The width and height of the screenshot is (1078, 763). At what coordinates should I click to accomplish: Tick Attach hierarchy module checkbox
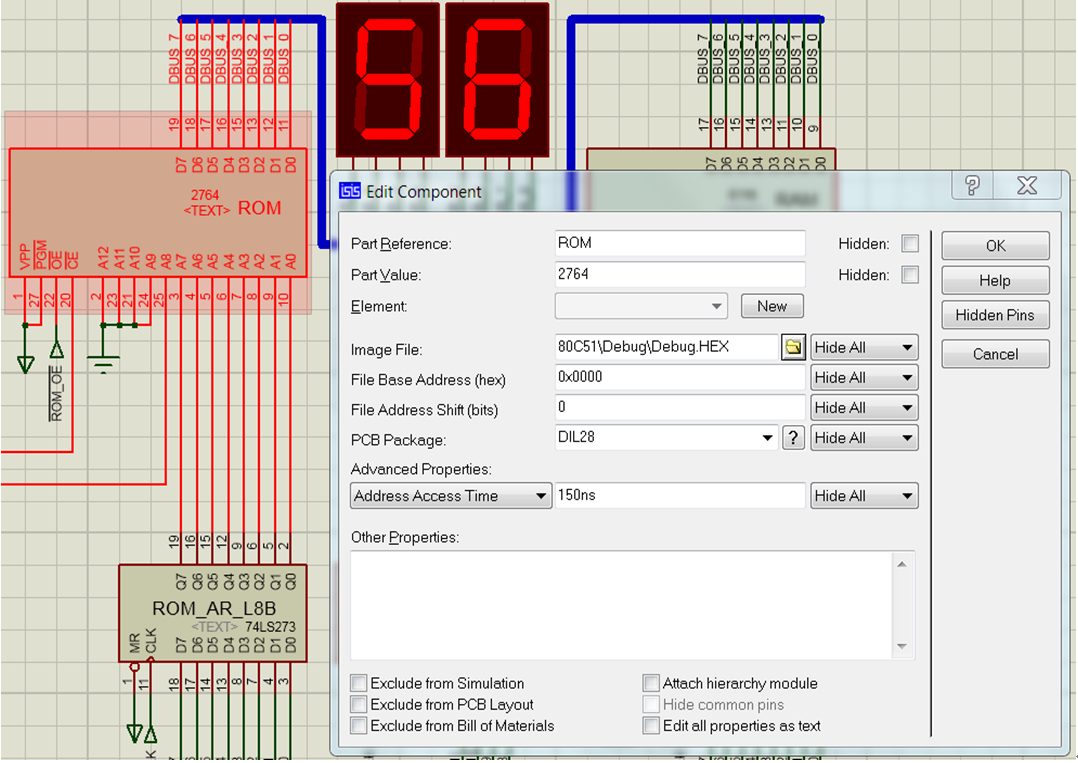click(651, 683)
